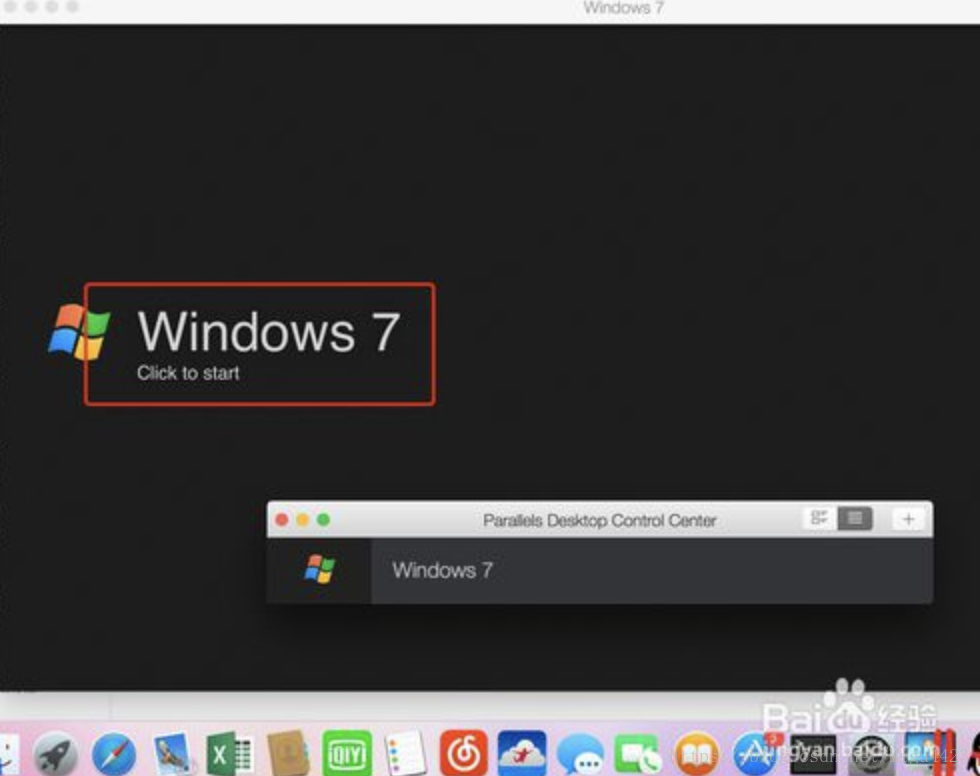Open Safari from the Dock
Image resolution: width=980 pixels, height=776 pixels.
coord(114,754)
